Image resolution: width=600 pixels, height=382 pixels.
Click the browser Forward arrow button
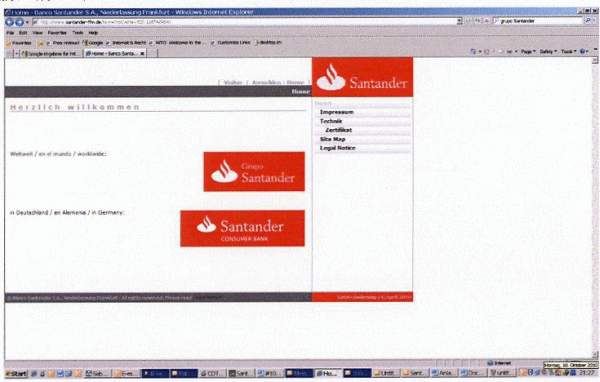19,22
